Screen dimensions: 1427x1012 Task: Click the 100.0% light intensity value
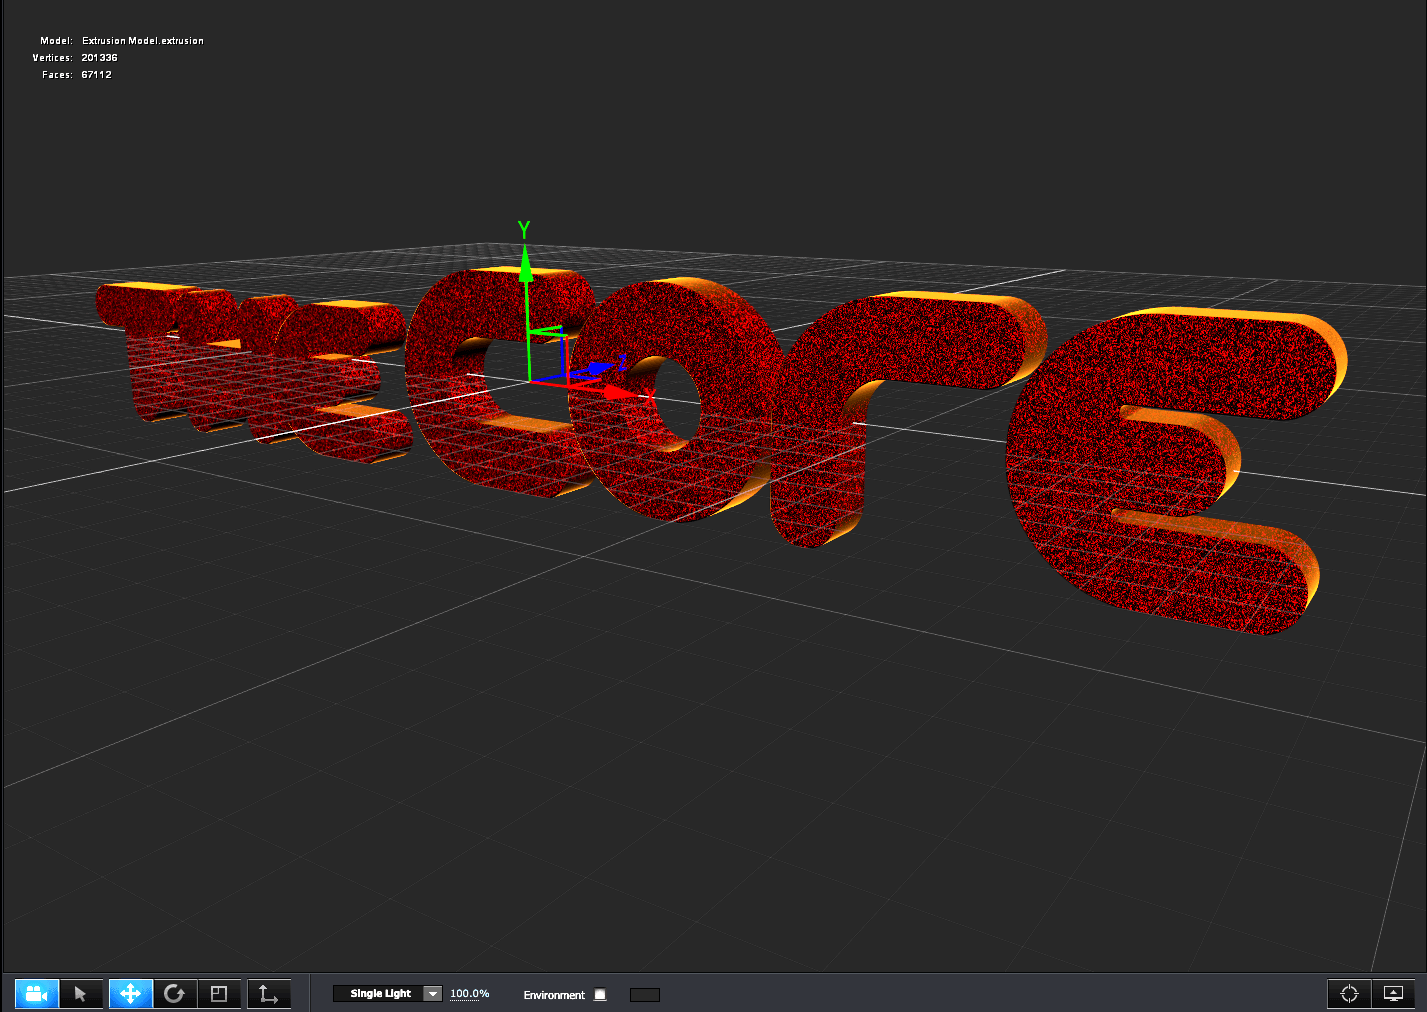coord(470,994)
